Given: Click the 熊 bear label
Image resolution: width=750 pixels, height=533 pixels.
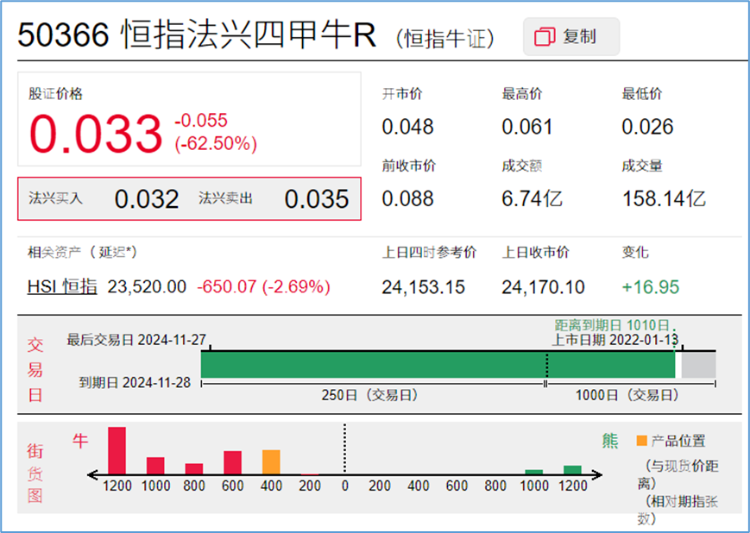Looking at the screenshot, I should [610, 441].
